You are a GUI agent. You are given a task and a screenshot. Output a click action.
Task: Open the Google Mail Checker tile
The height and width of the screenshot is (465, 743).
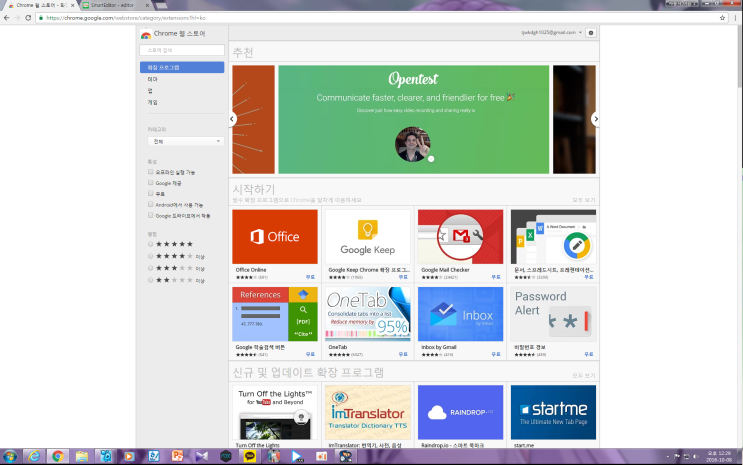coord(461,245)
